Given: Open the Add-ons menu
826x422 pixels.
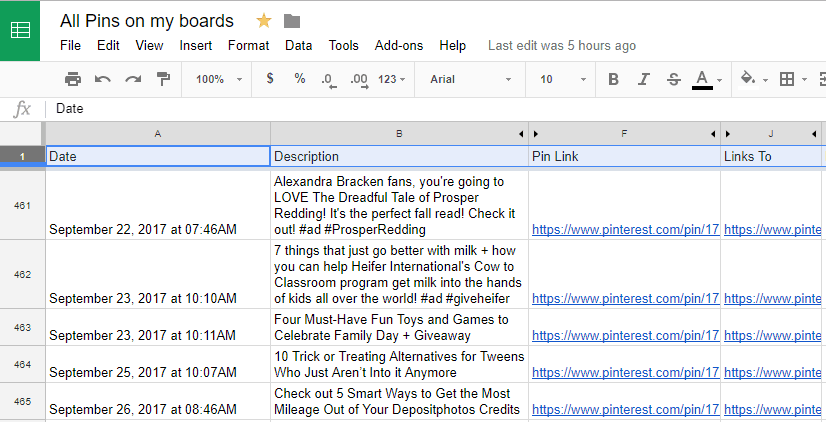Looking at the screenshot, I should 399,45.
